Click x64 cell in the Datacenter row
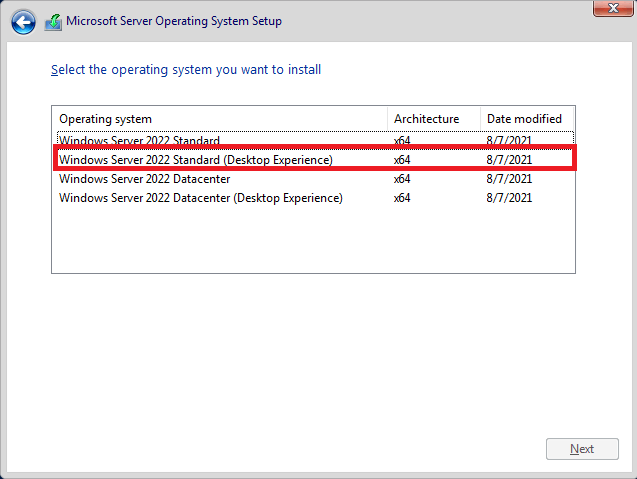637x479 pixels. click(402, 179)
